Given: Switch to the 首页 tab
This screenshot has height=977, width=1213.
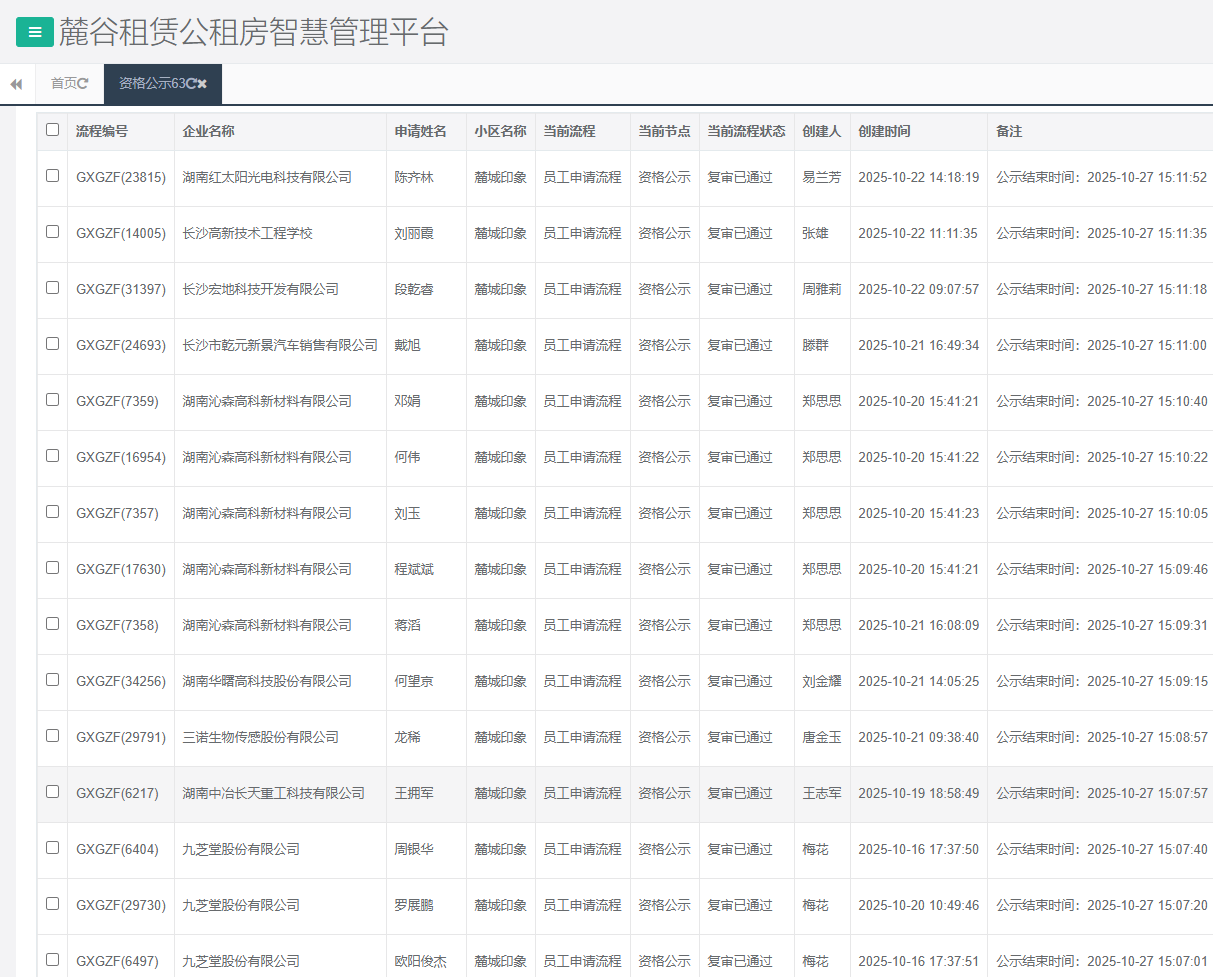Looking at the screenshot, I should coord(62,84).
